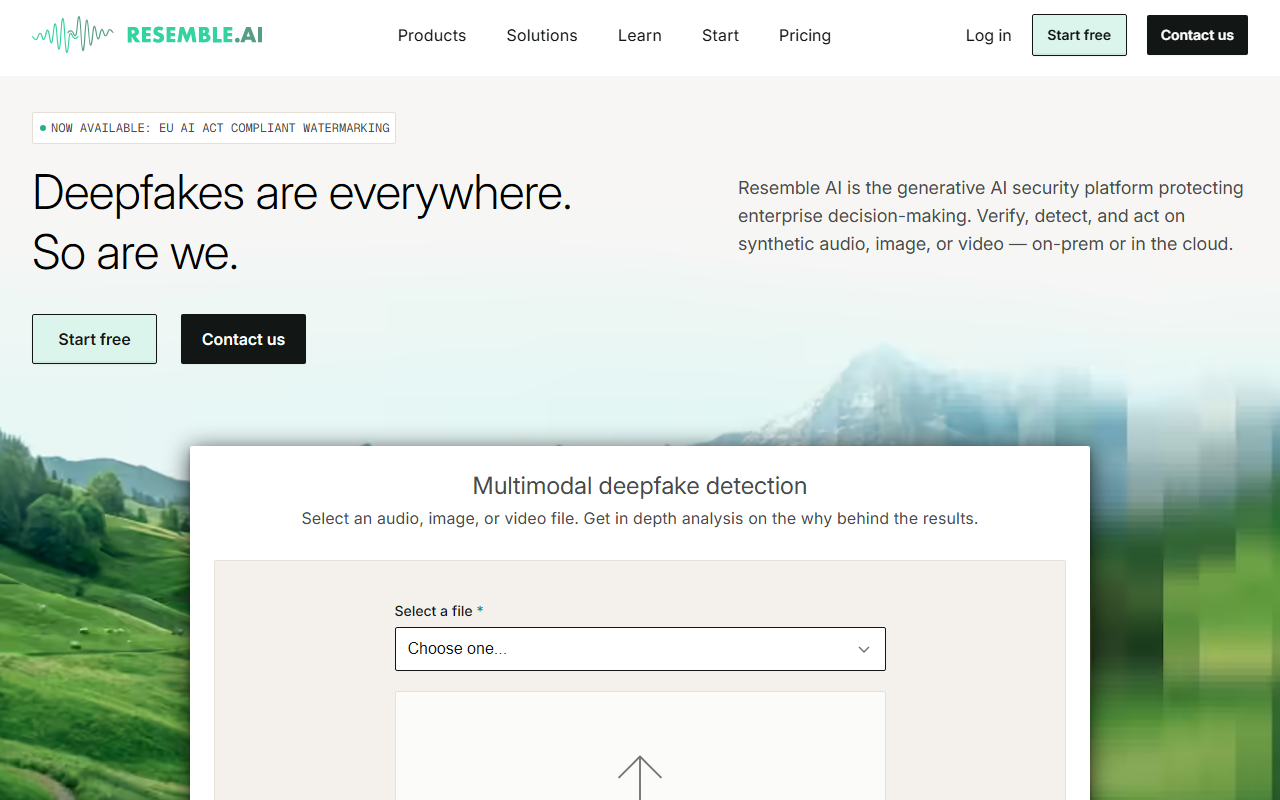Go to the Pricing page

[x=805, y=35]
